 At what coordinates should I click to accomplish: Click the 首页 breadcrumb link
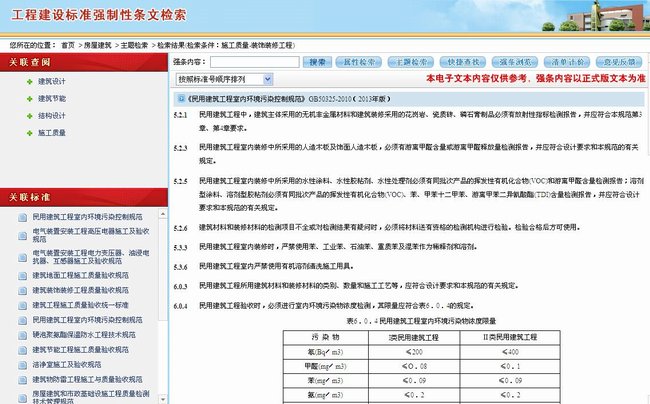coord(67,45)
